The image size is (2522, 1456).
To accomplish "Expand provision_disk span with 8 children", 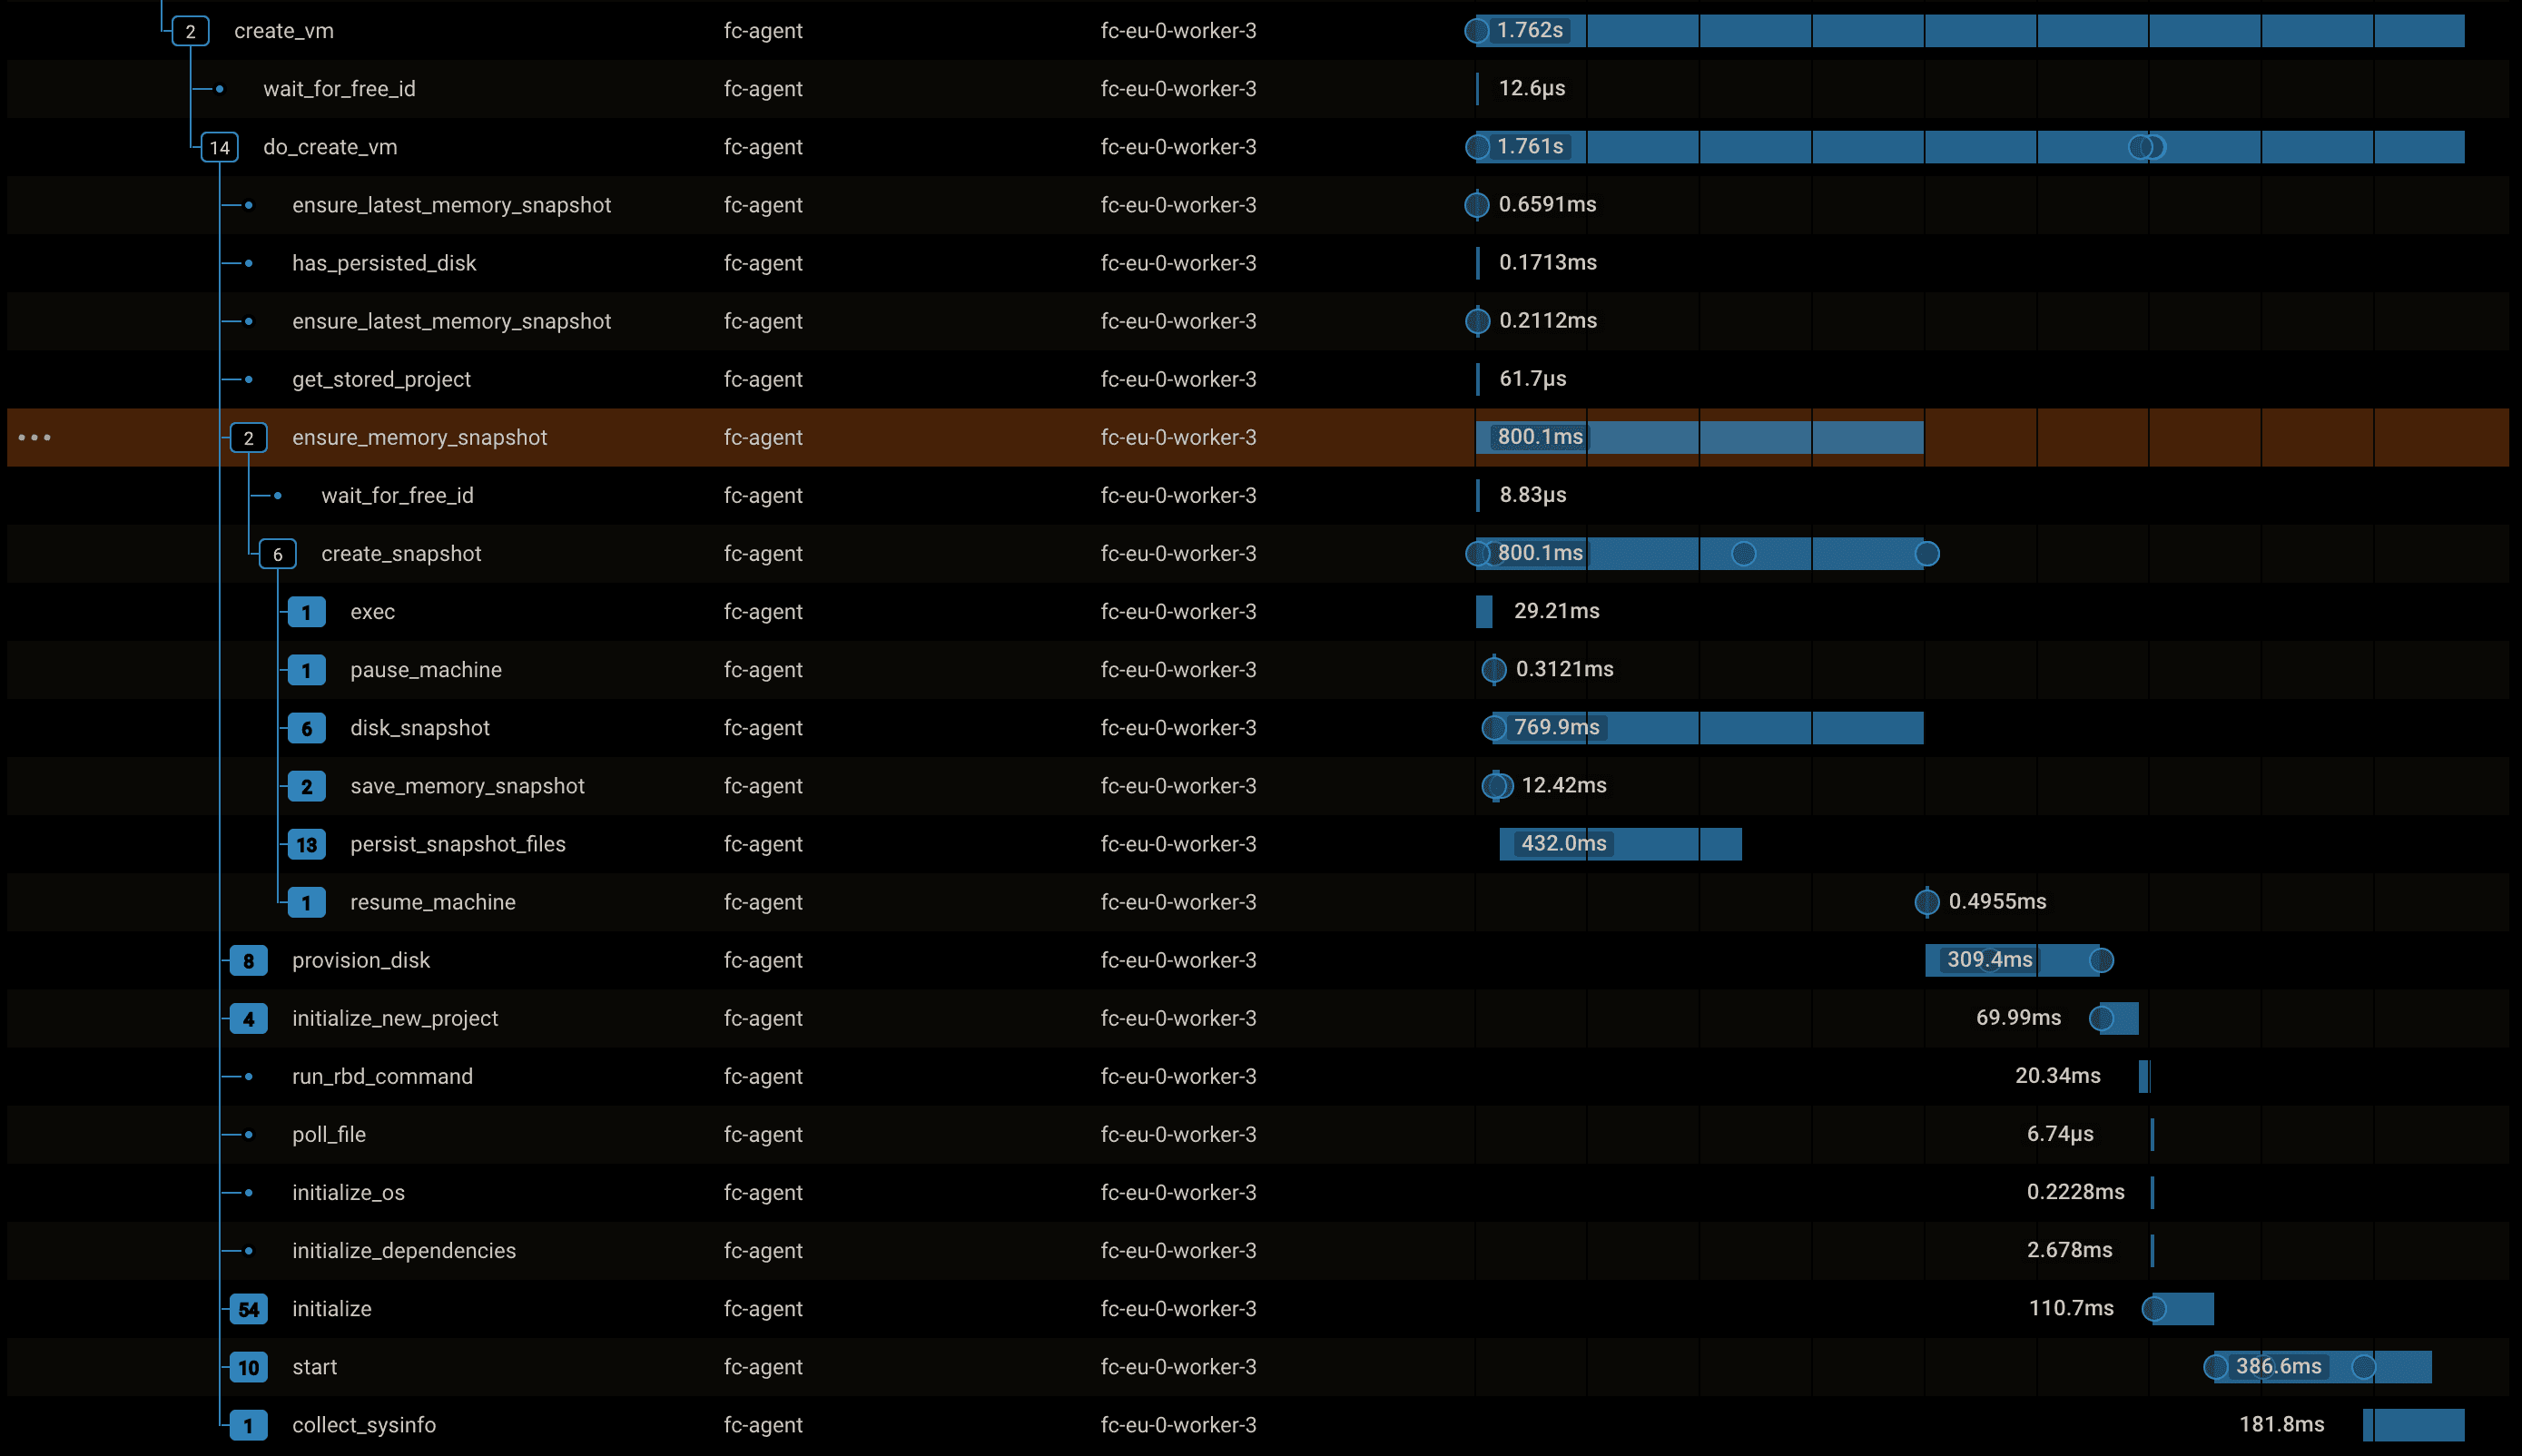I will point(248,960).
